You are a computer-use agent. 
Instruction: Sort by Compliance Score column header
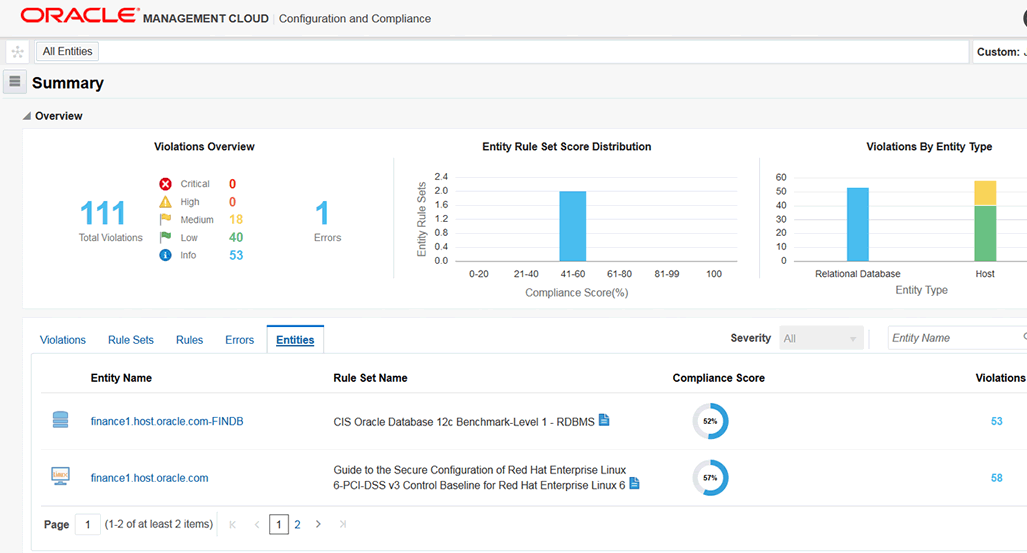pyautogui.click(x=719, y=378)
